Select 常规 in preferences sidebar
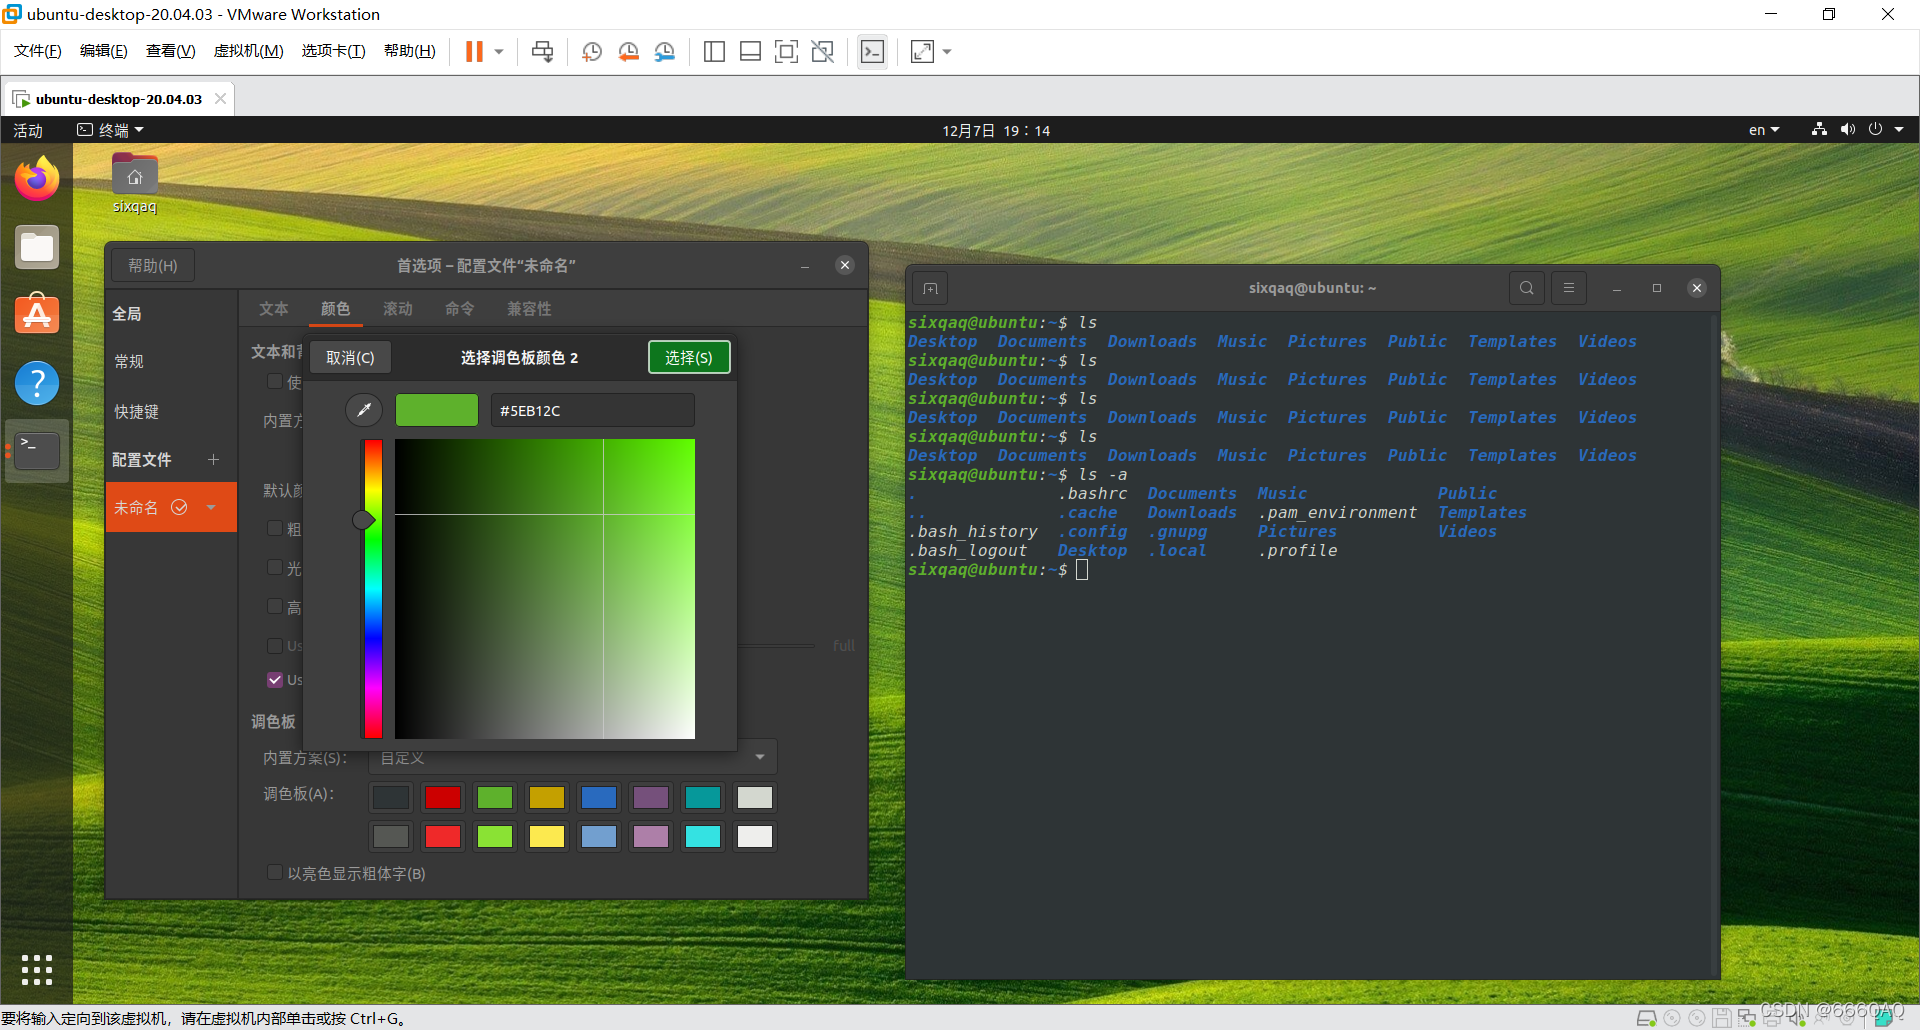This screenshot has height=1030, width=1920. [x=129, y=362]
